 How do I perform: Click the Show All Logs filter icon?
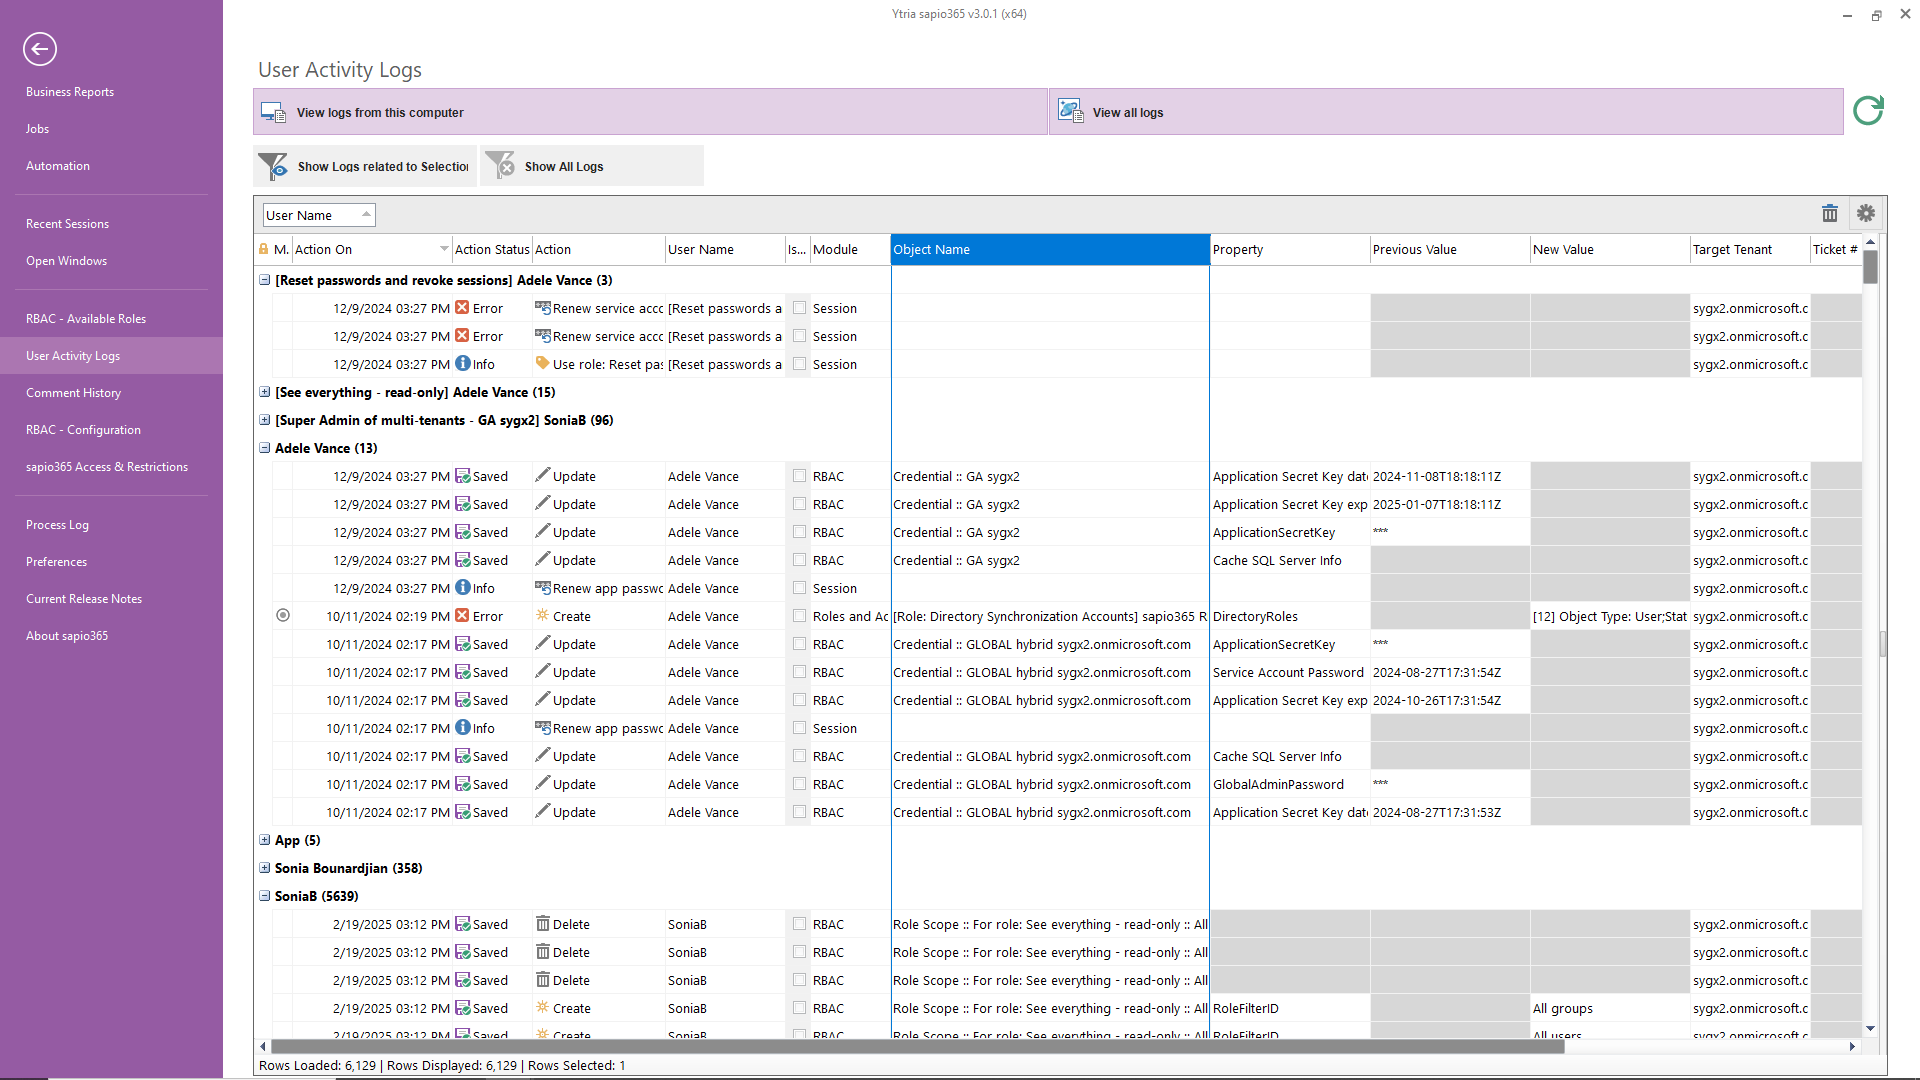pos(500,166)
